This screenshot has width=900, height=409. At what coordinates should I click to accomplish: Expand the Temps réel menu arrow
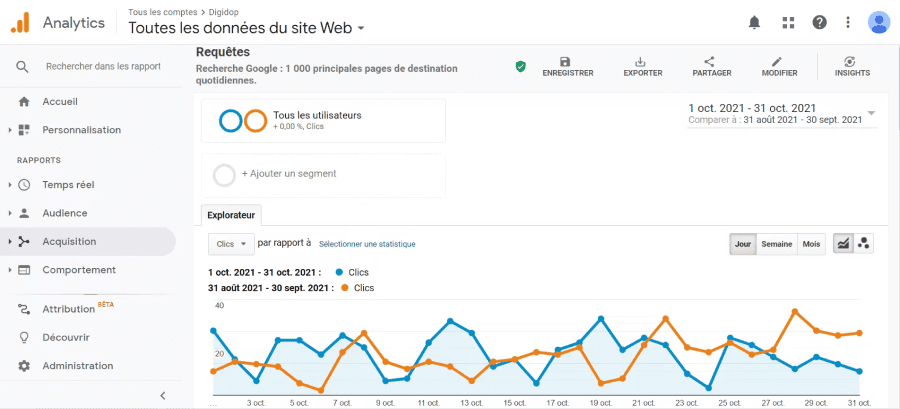pyautogui.click(x=10, y=185)
